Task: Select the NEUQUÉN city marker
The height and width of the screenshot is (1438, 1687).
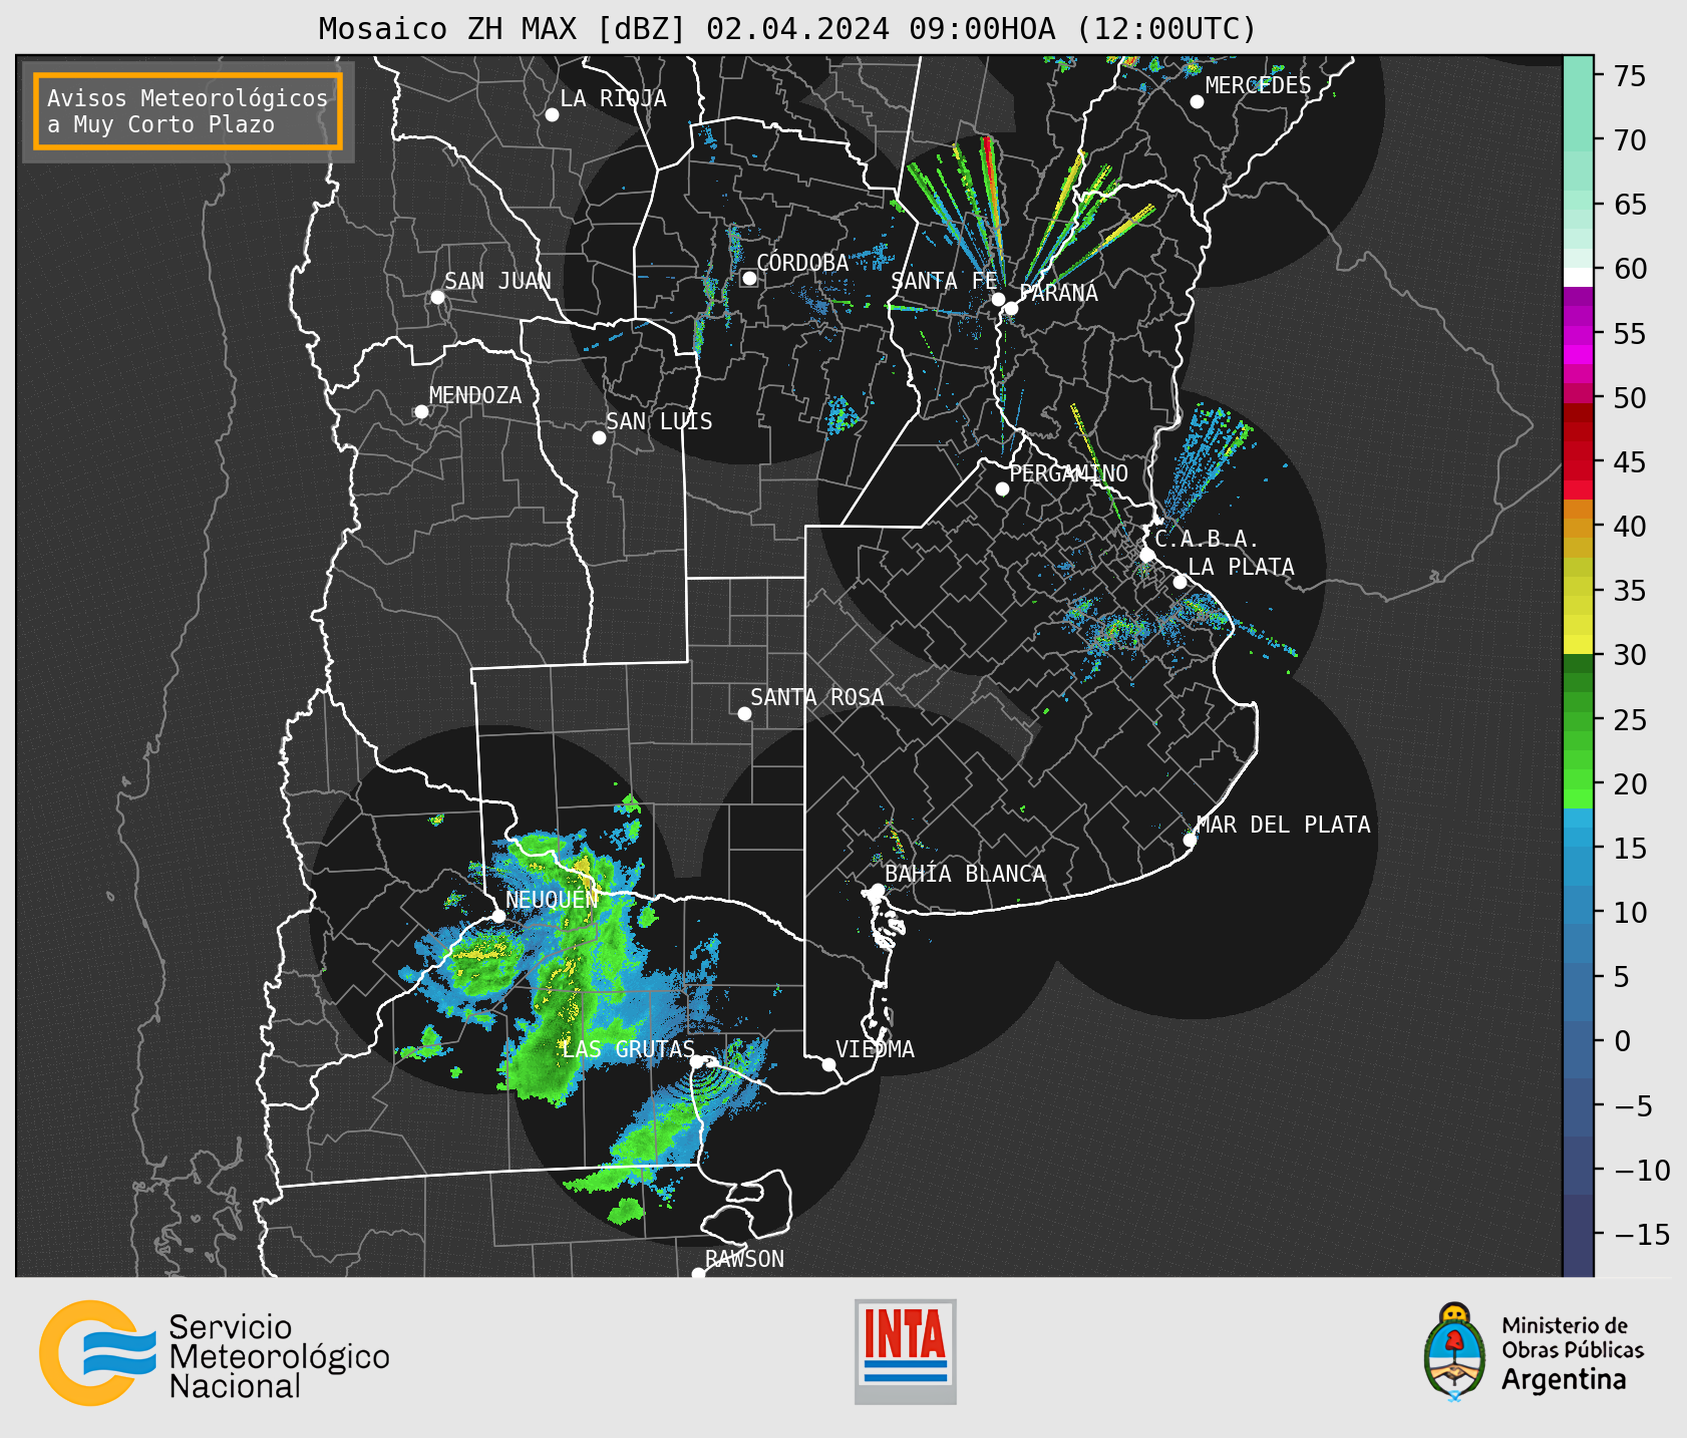Action: [x=498, y=916]
